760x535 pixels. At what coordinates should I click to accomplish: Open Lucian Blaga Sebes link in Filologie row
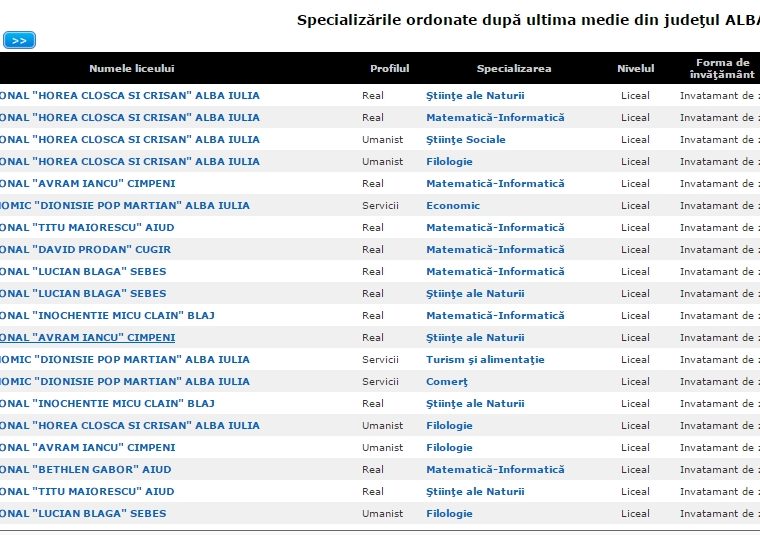point(83,514)
